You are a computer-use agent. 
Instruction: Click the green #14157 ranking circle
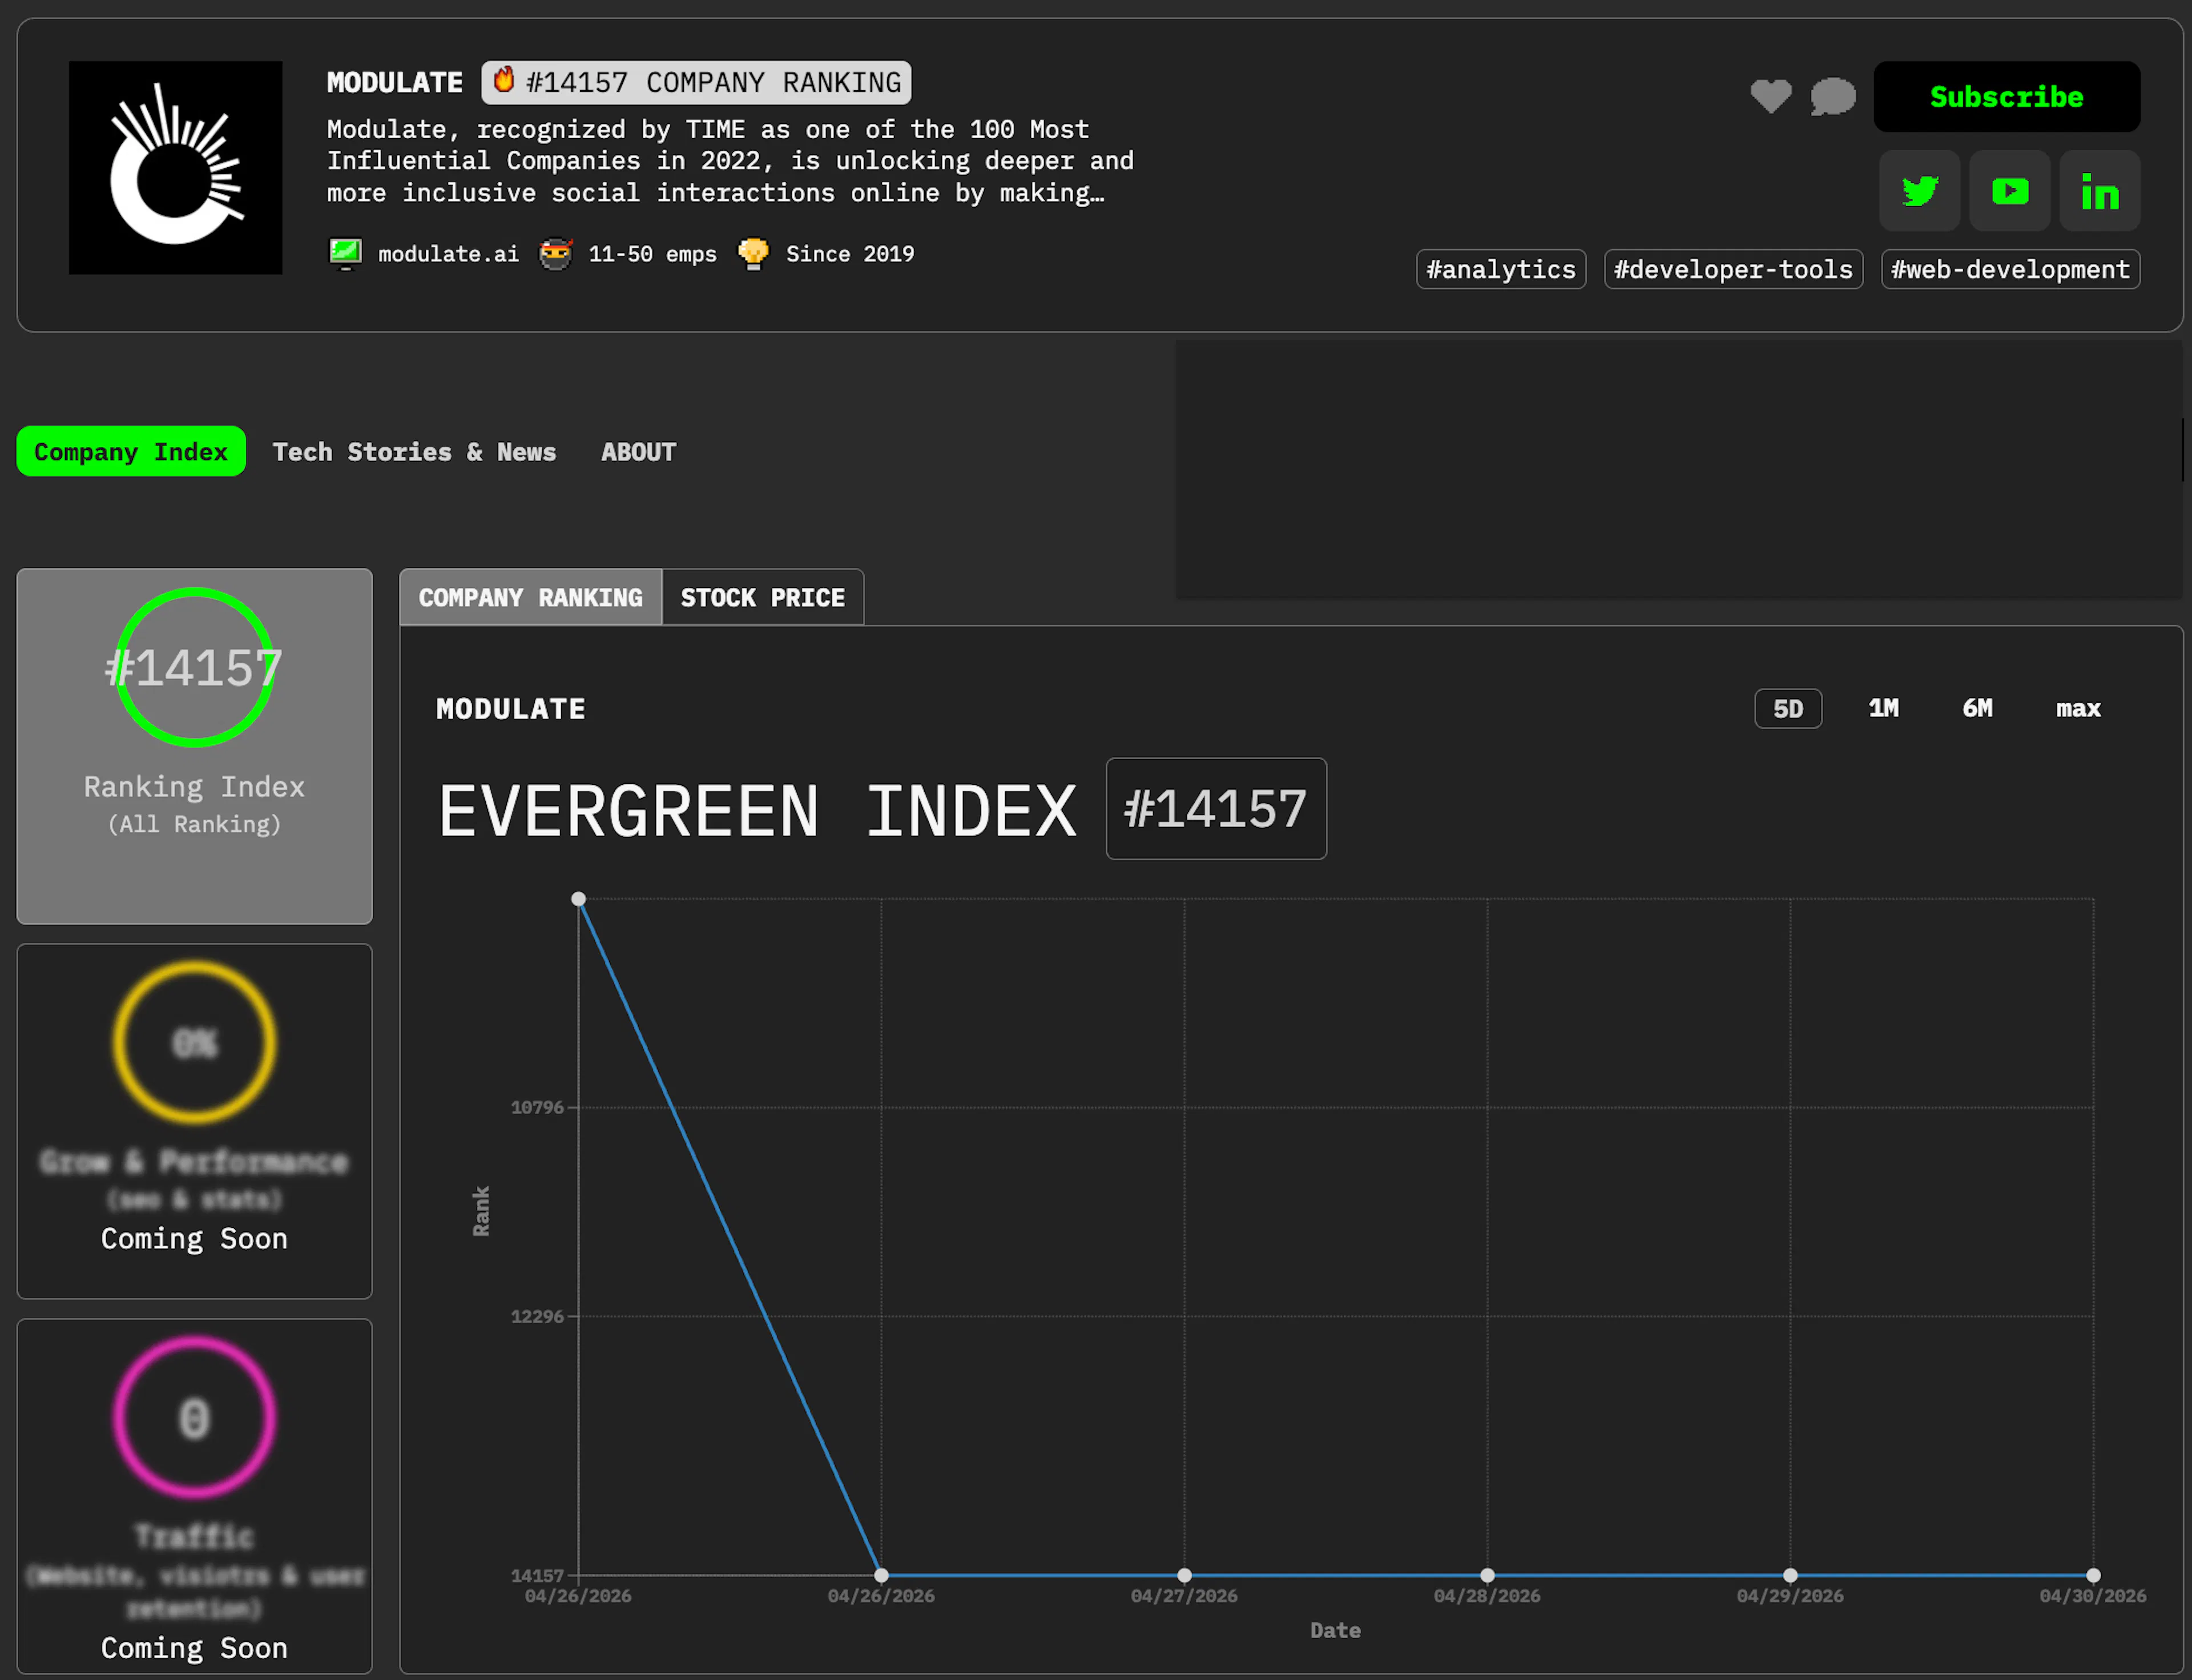(194, 667)
